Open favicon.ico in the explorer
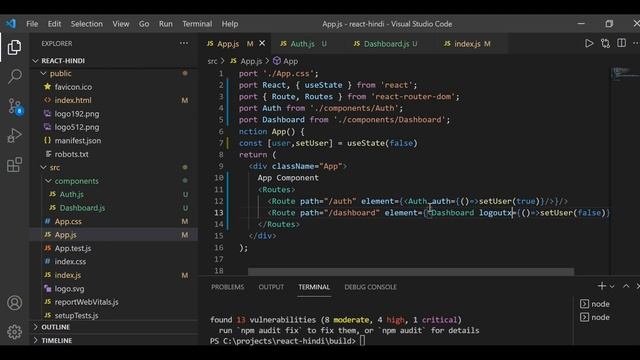Screen dimensions: 640x360 (x=73, y=87)
